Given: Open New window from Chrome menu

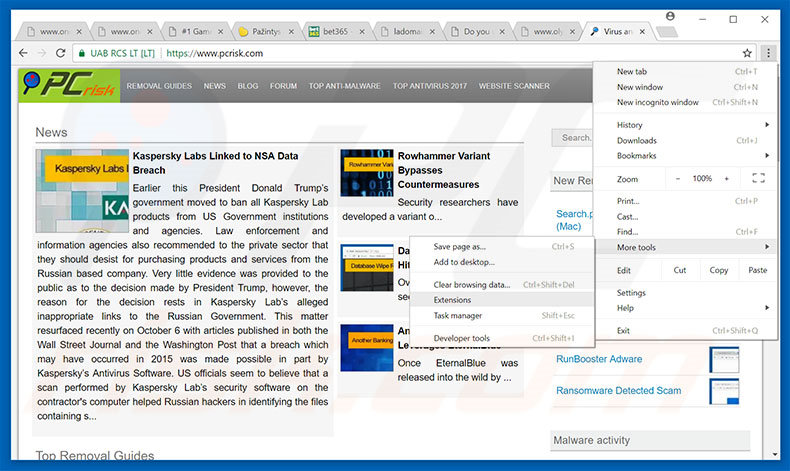Looking at the screenshot, I should click(685, 87).
